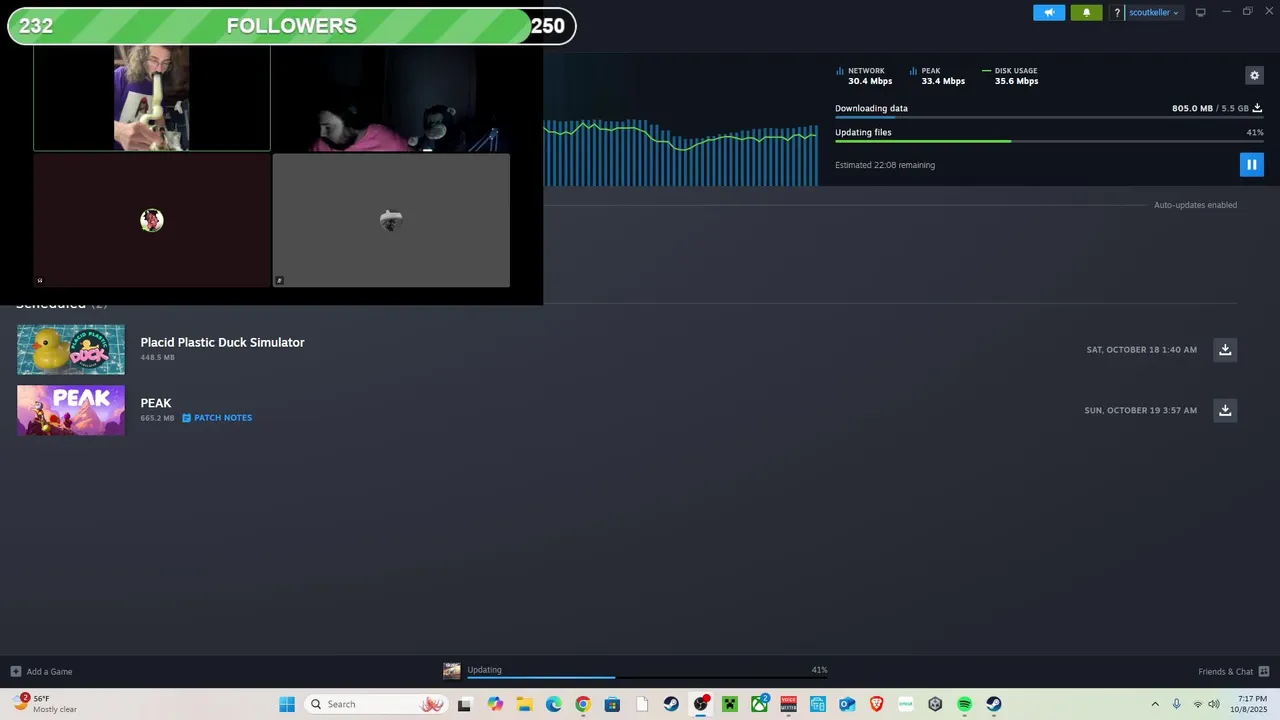The image size is (1280, 720).
Task: Start the PEAK update download icon
Action: (x=1225, y=410)
